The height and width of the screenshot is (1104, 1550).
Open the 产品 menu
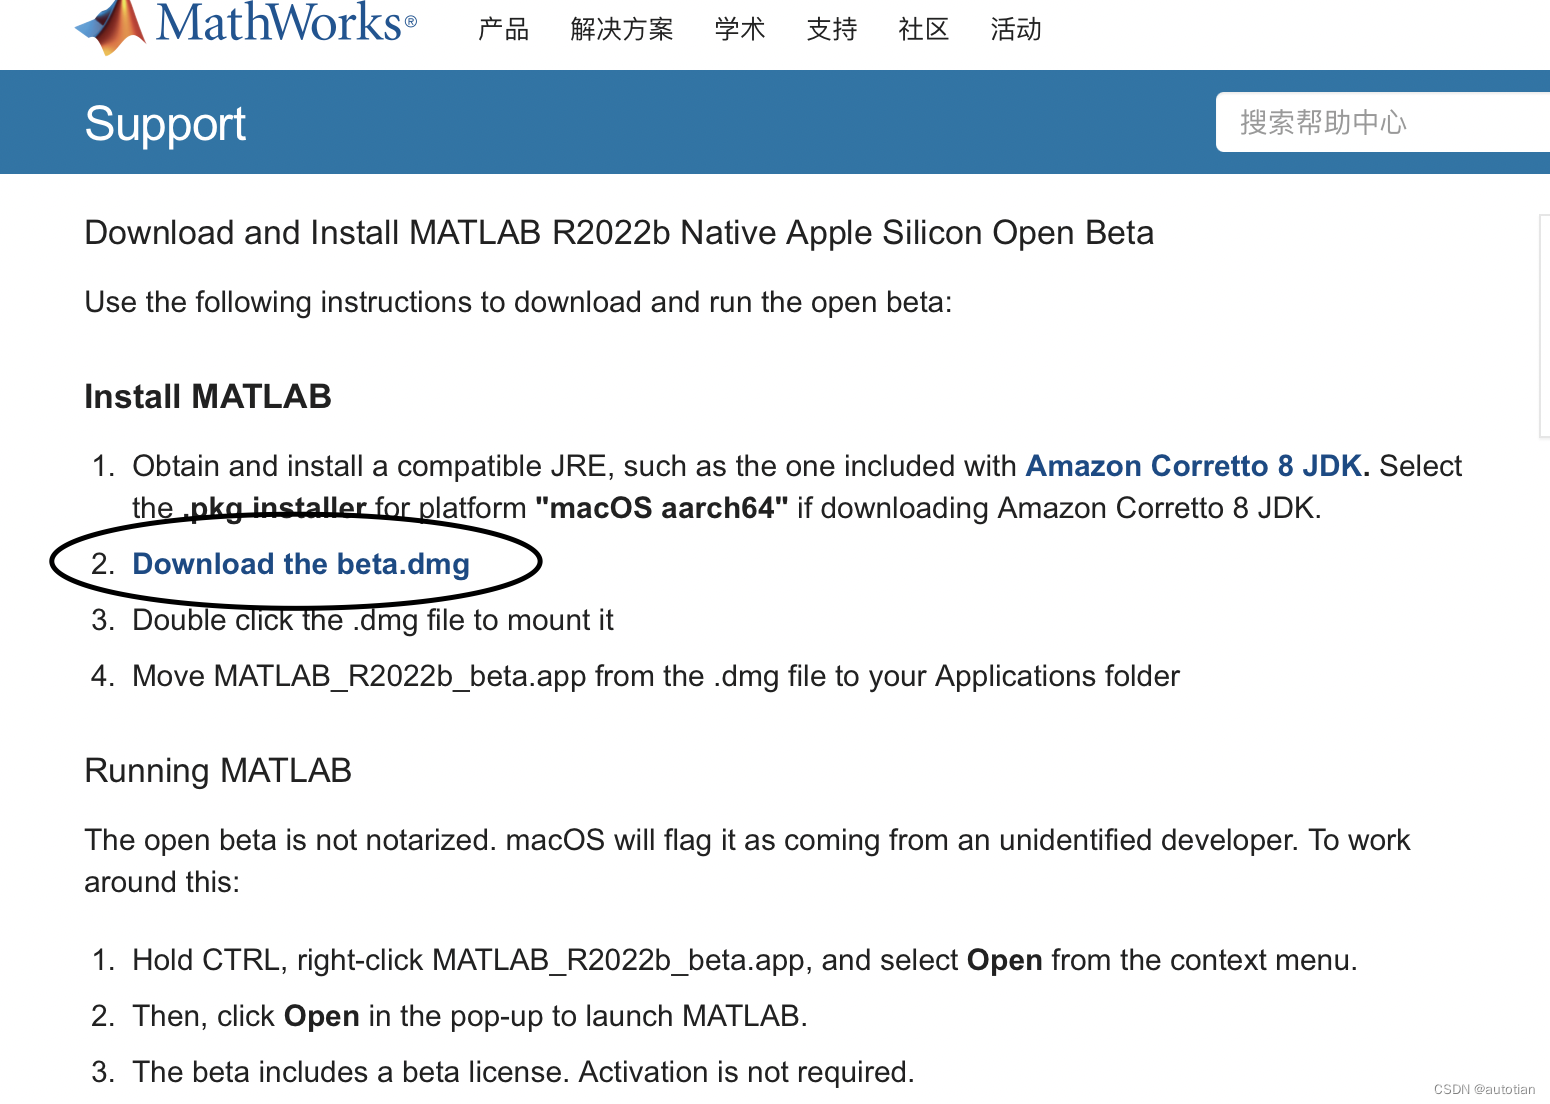504,29
